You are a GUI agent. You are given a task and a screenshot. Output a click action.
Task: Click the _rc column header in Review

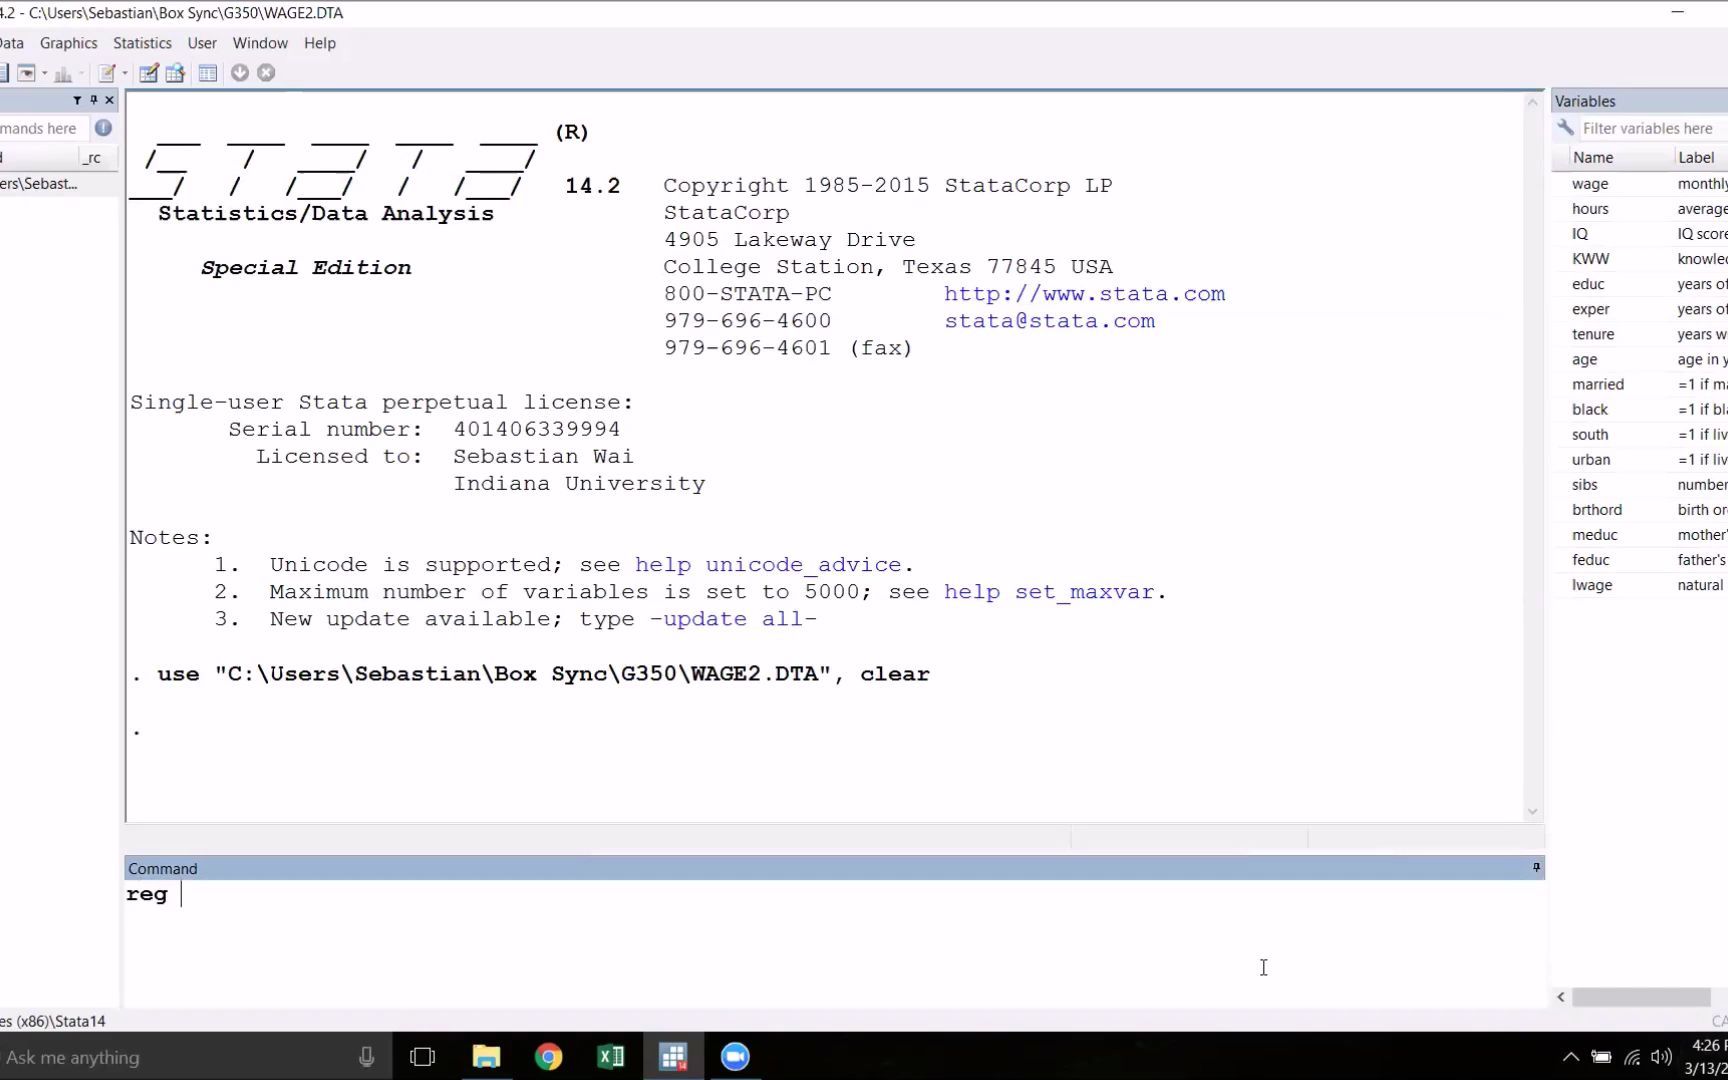click(97, 157)
